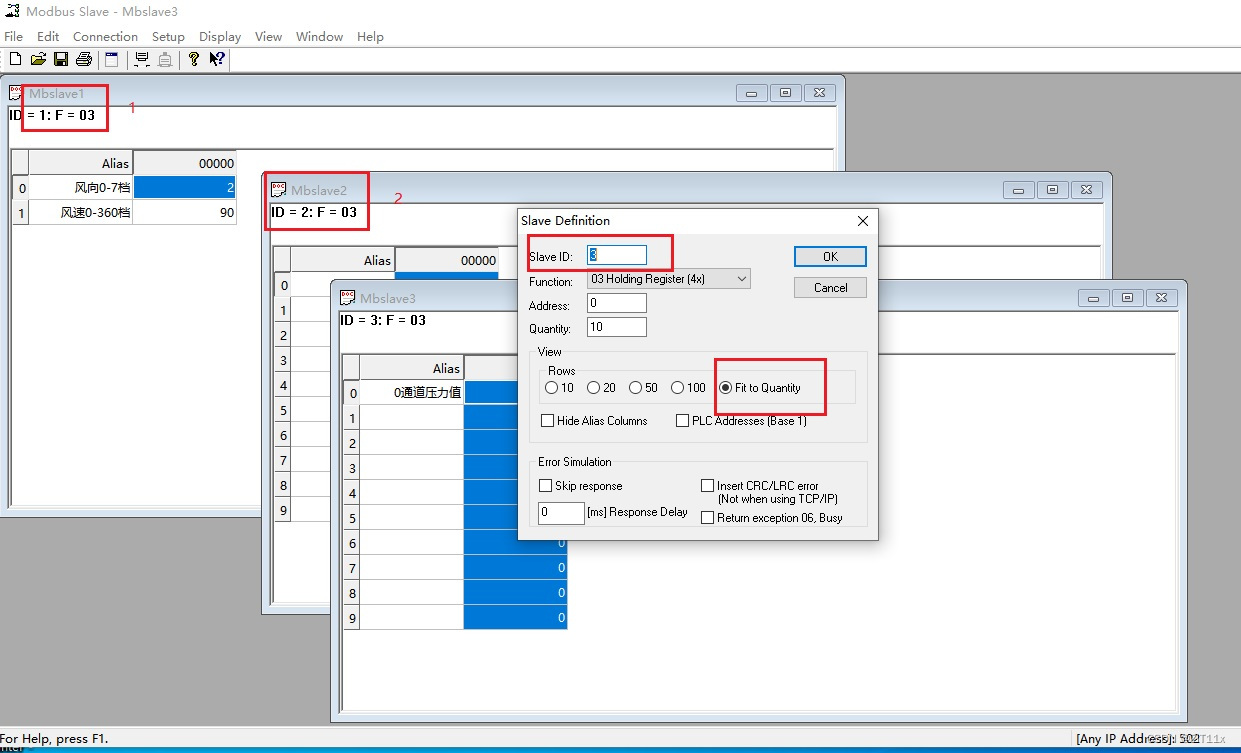Click status bar '[Any IP Address]: 502' entry
Screen dimensions: 1241x753
[1137, 739]
